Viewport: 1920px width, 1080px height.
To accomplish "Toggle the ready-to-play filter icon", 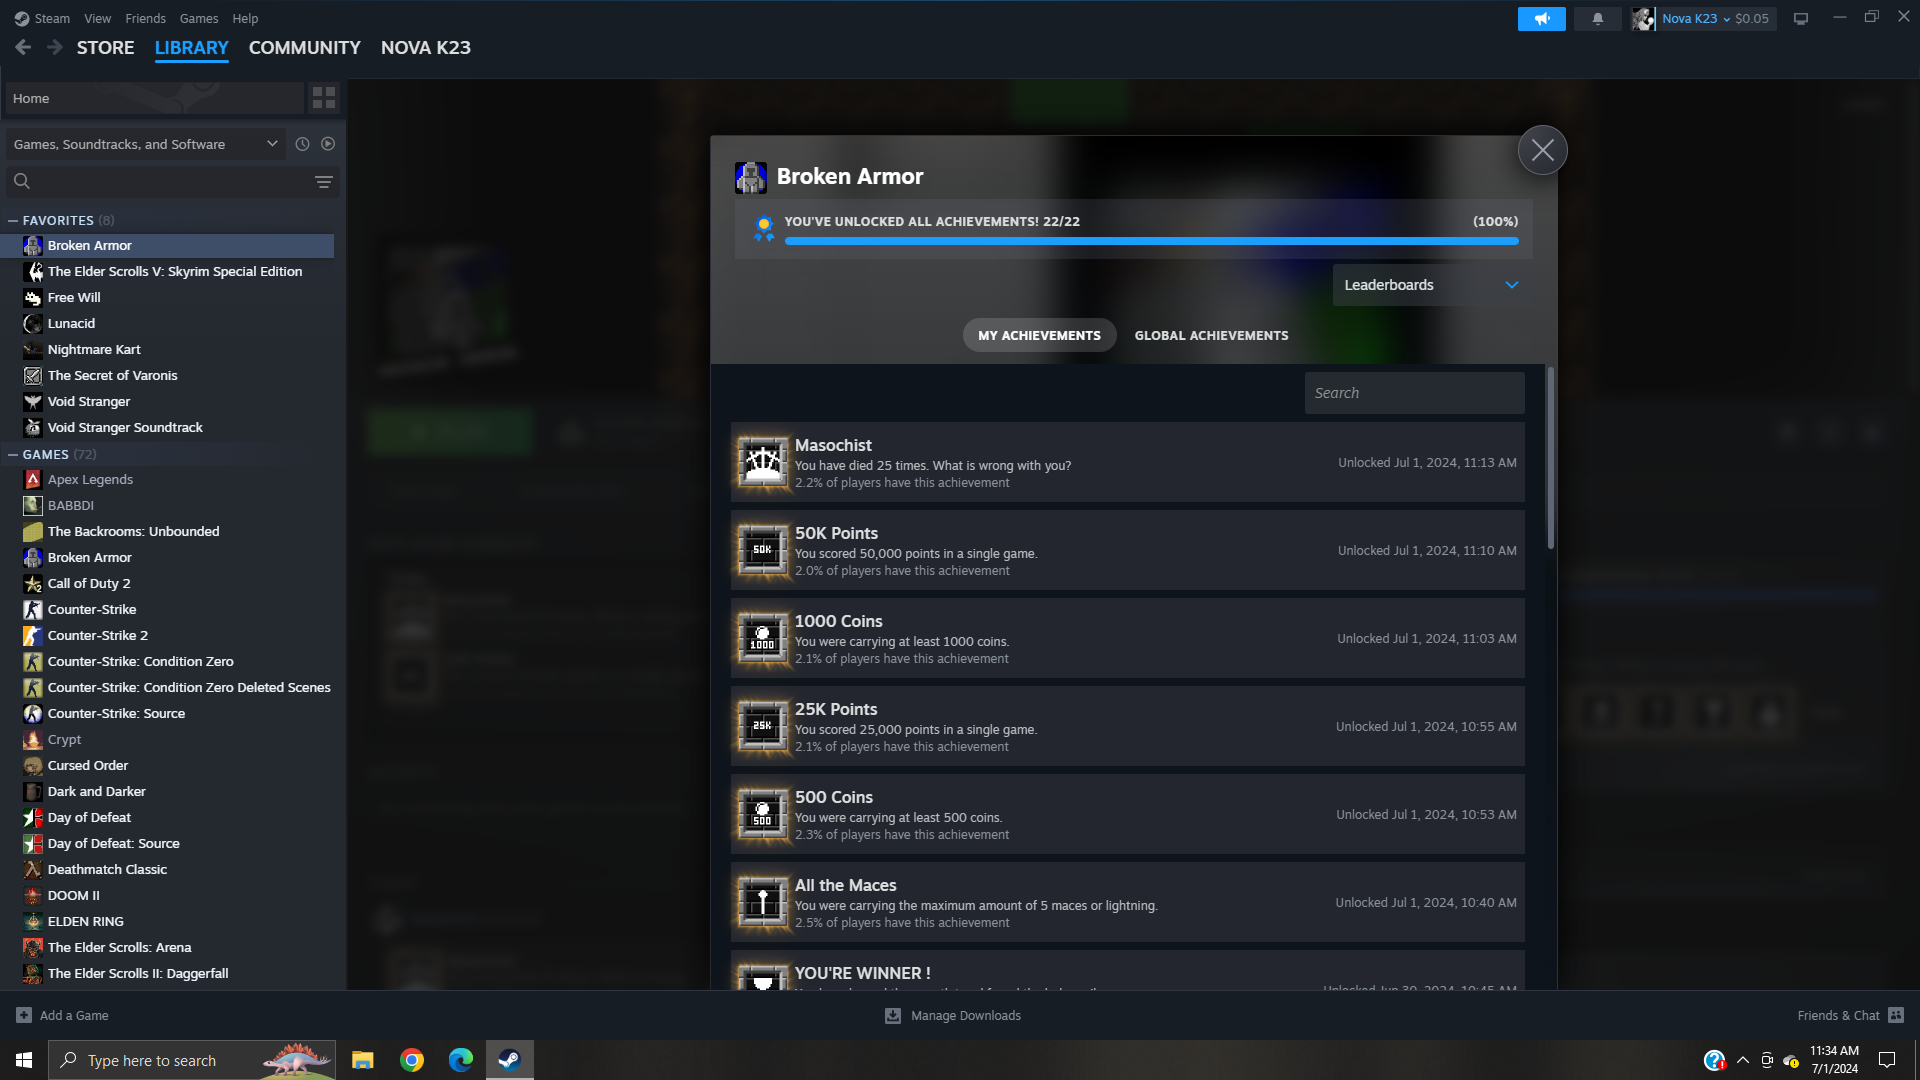I will point(328,144).
